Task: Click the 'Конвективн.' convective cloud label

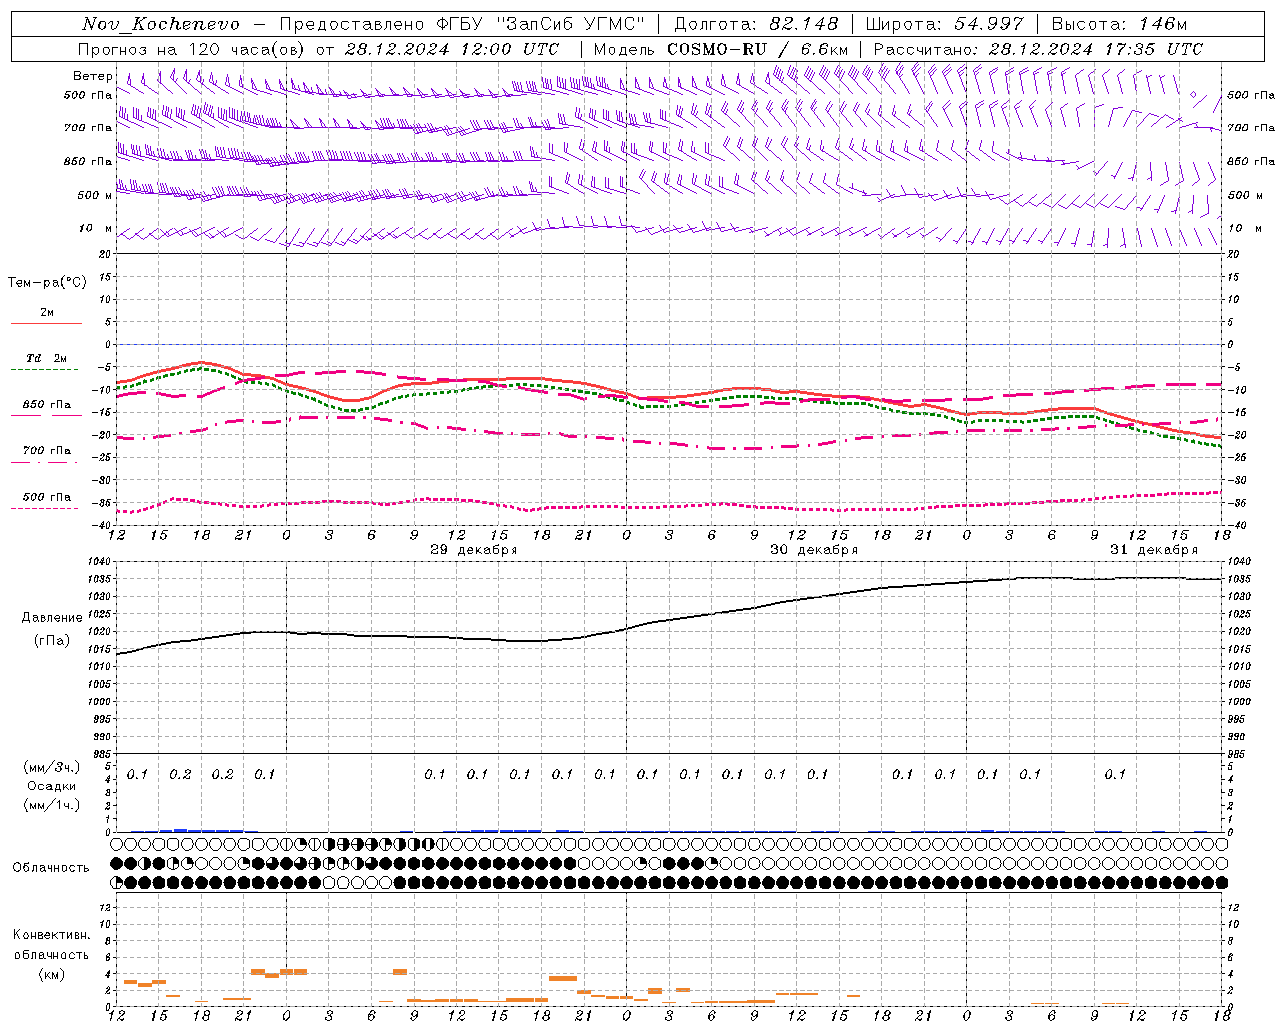Action: tap(51, 935)
